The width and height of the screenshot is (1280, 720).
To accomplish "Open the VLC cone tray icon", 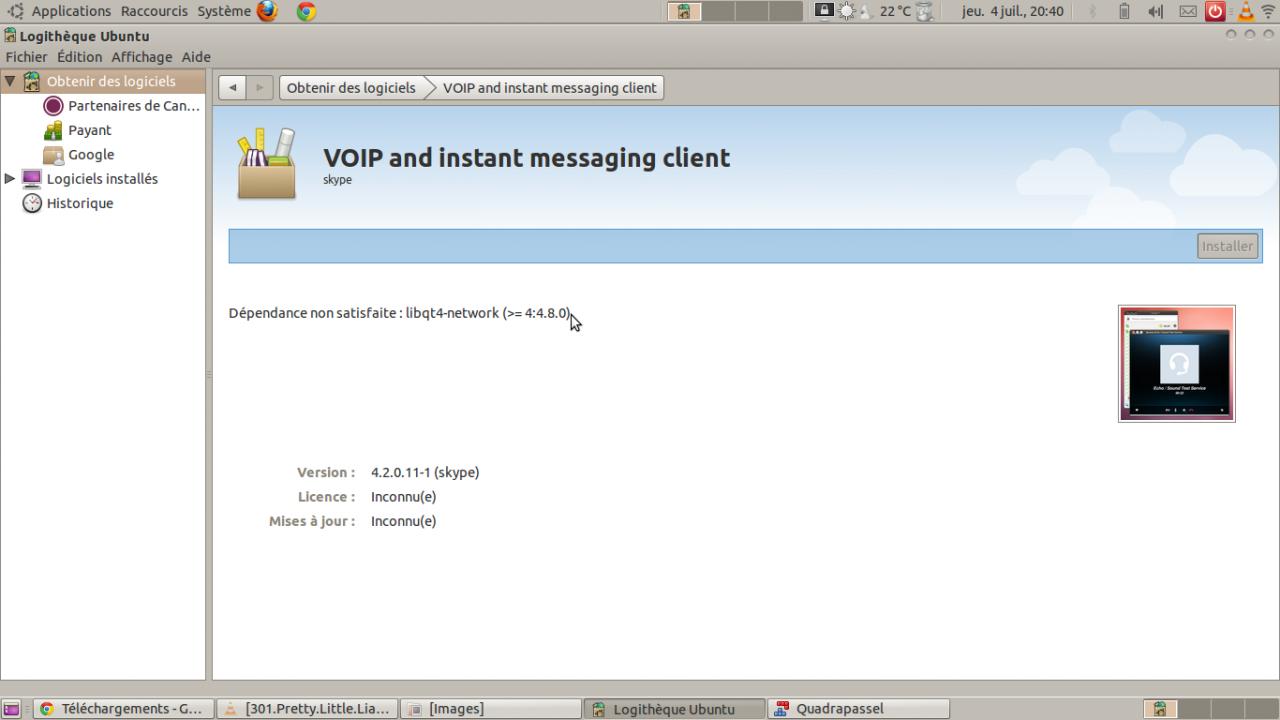I will 1245,11.
